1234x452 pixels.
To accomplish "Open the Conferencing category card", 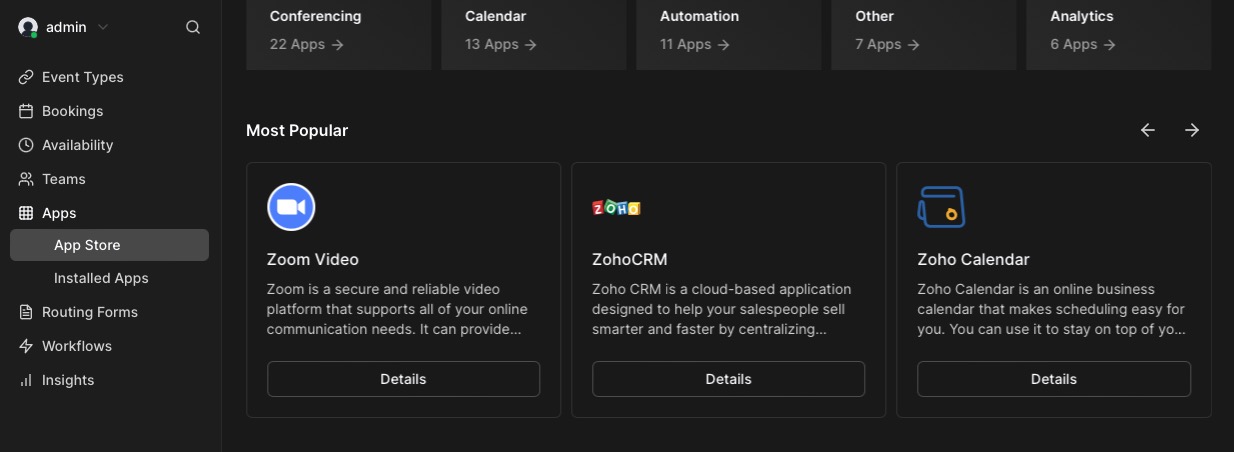I will pyautogui.click(x=339, y=34).
